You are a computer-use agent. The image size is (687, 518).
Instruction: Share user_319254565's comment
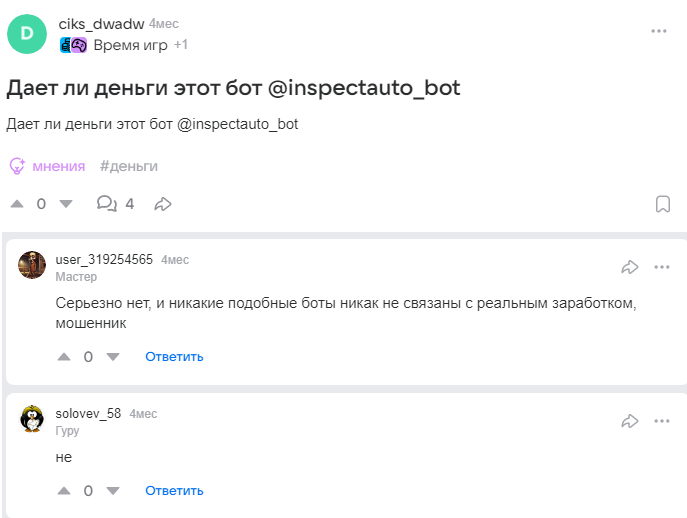(630, 267)
